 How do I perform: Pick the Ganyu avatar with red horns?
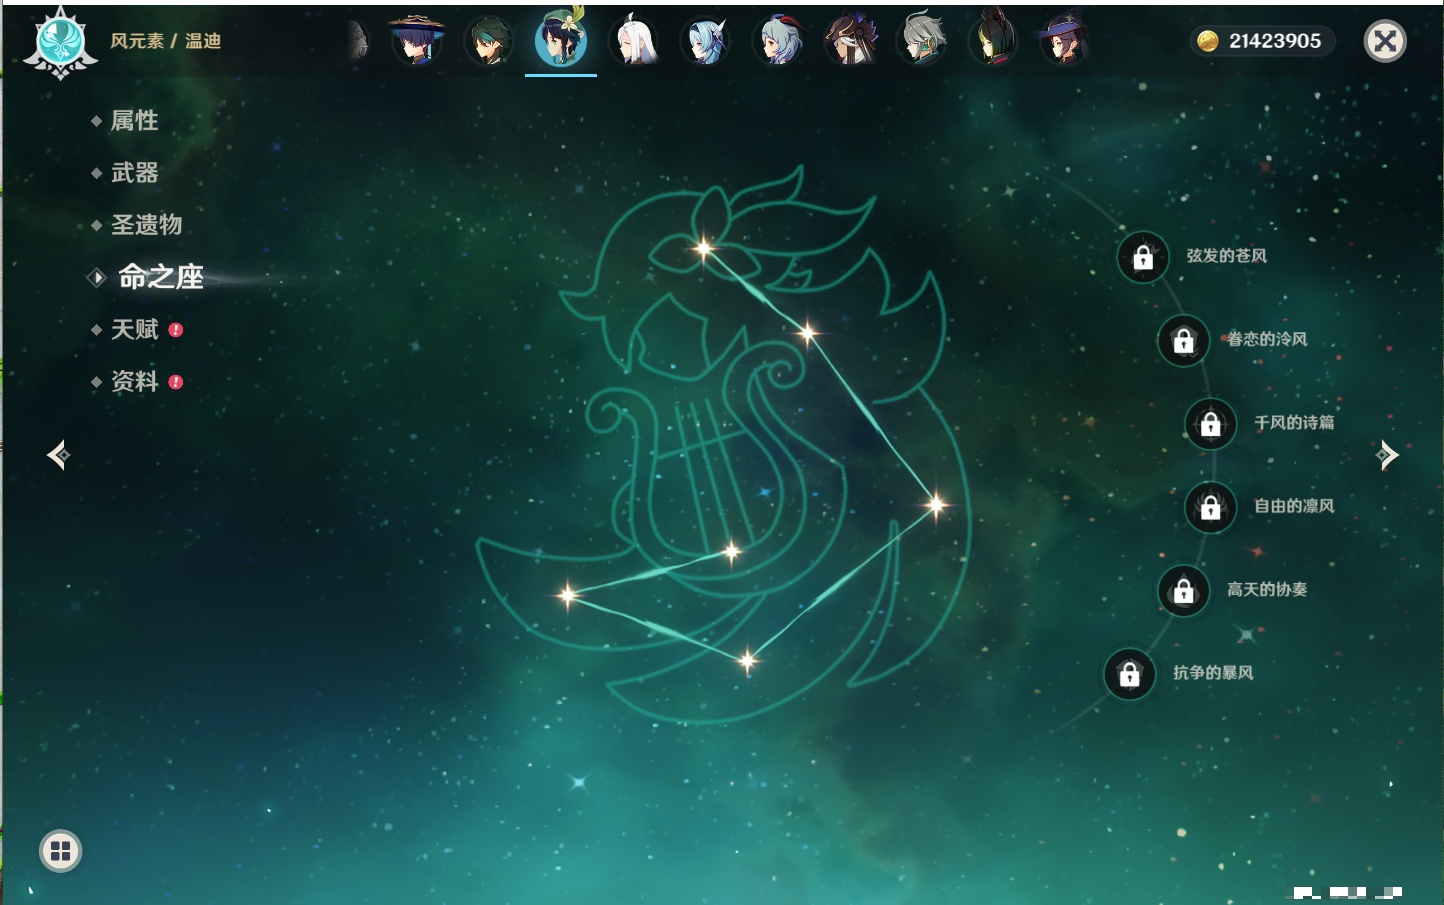pos(779,41)
